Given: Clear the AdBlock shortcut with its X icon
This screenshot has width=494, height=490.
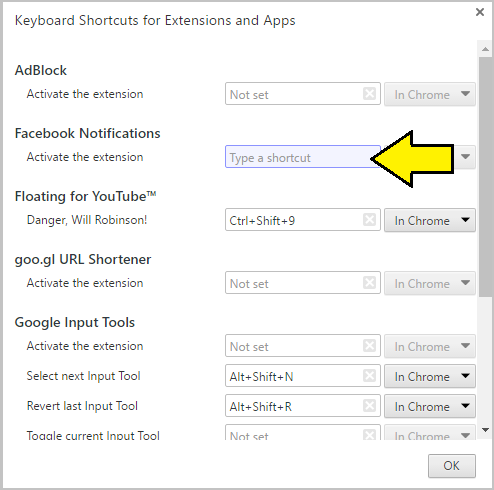Looking at the screenshot, I should click(x=369, y=94).
